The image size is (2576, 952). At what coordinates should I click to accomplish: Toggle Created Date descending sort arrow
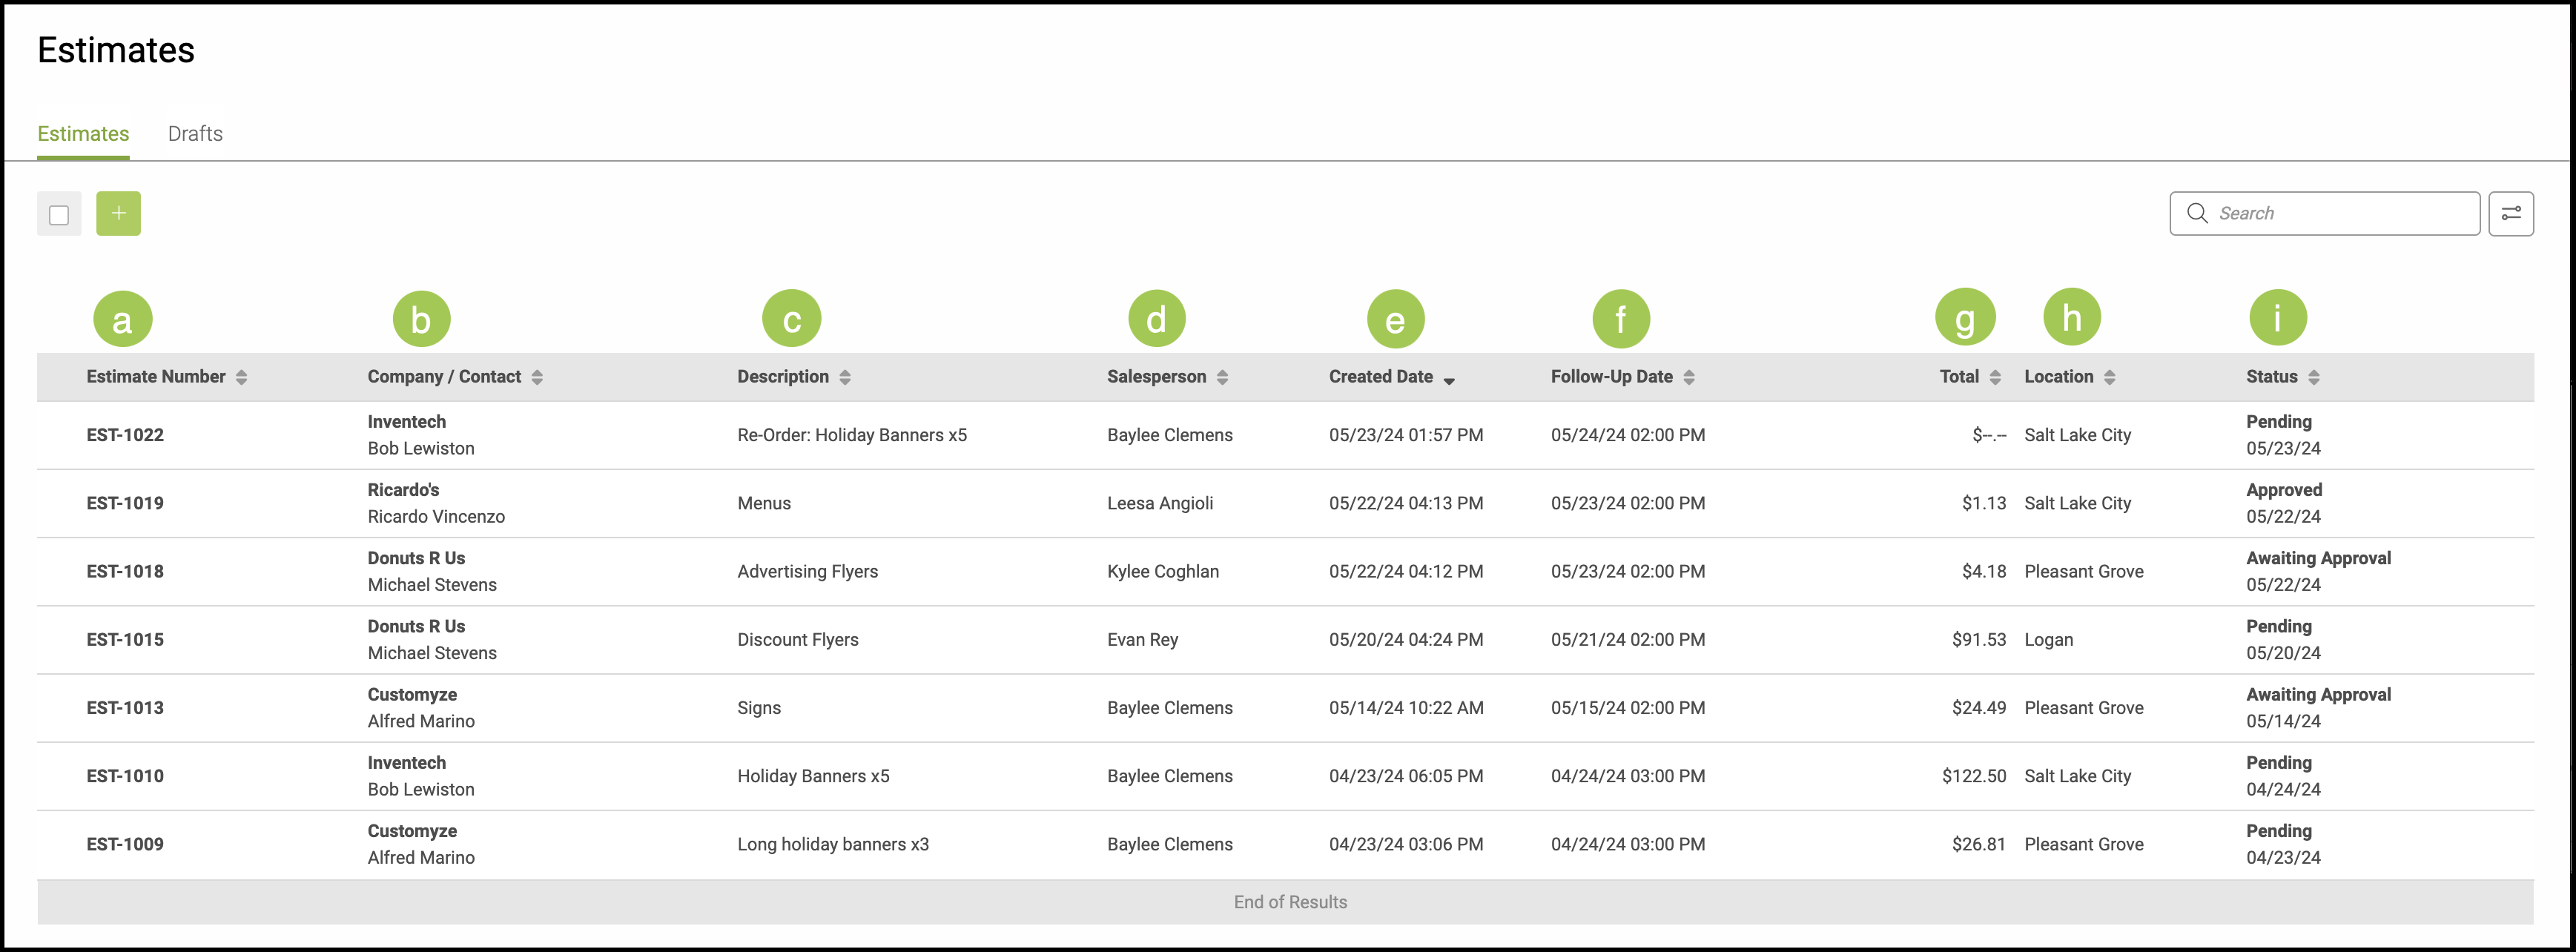click(x=1449, y=380)
